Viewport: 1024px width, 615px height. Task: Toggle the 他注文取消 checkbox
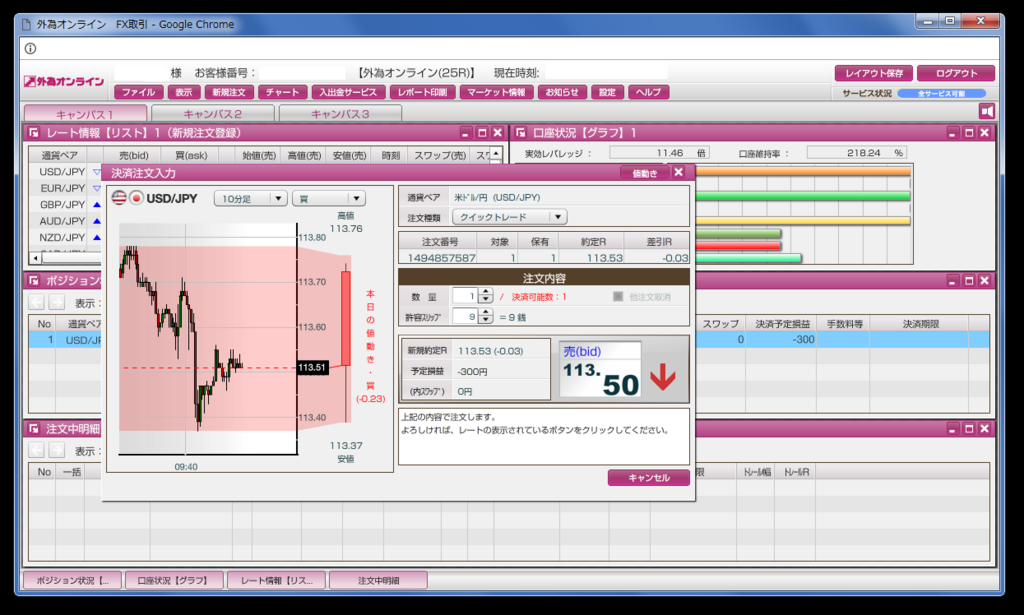(618, 296)
